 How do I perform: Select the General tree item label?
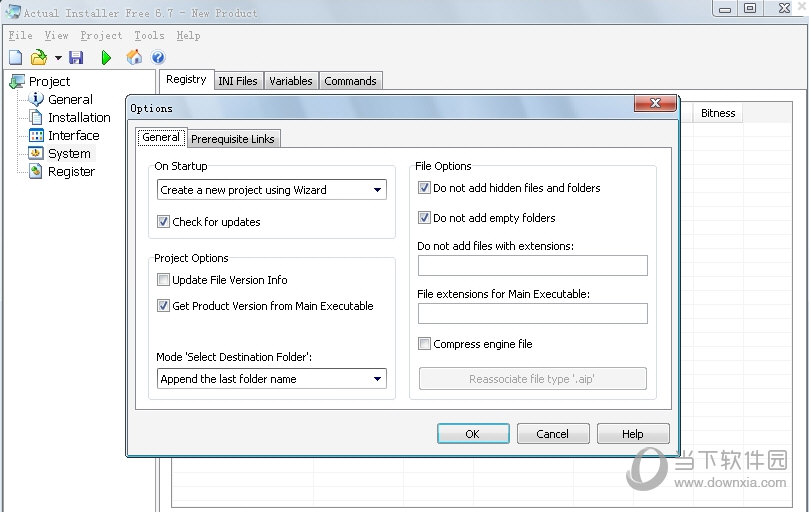(x=70, y=99)
